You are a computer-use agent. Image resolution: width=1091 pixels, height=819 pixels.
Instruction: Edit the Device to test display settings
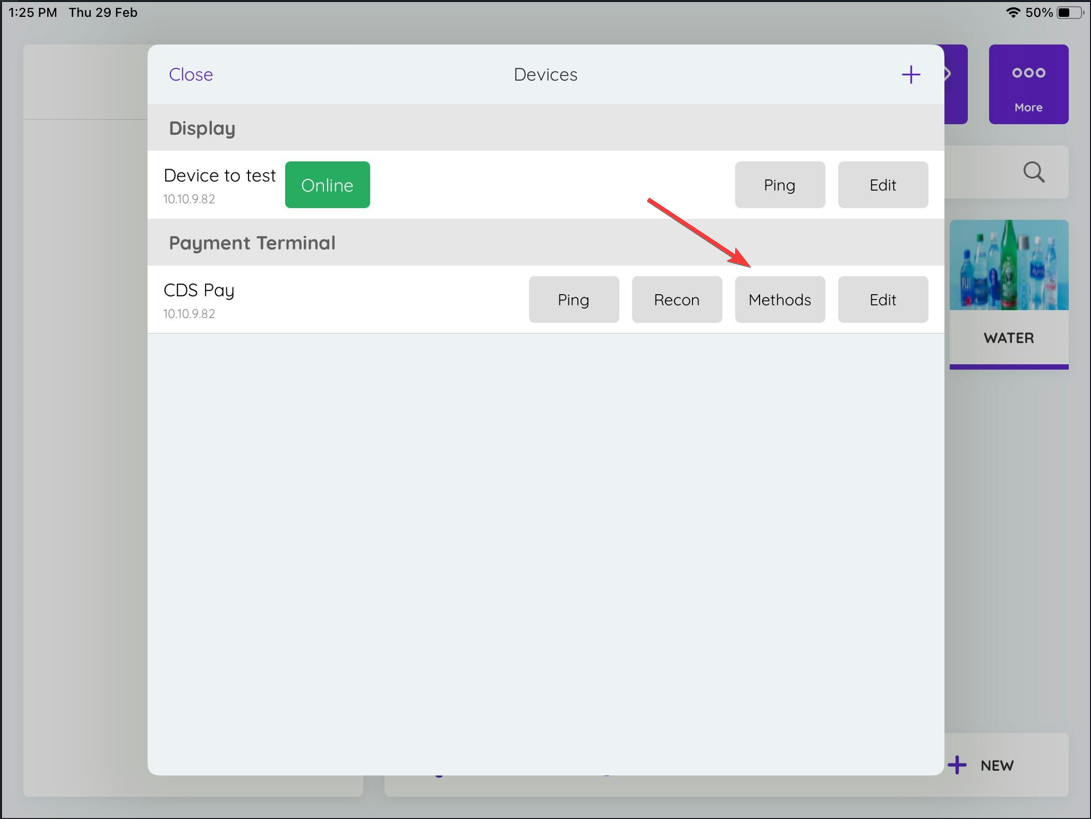pyautogui.click(x=883, y=184)
